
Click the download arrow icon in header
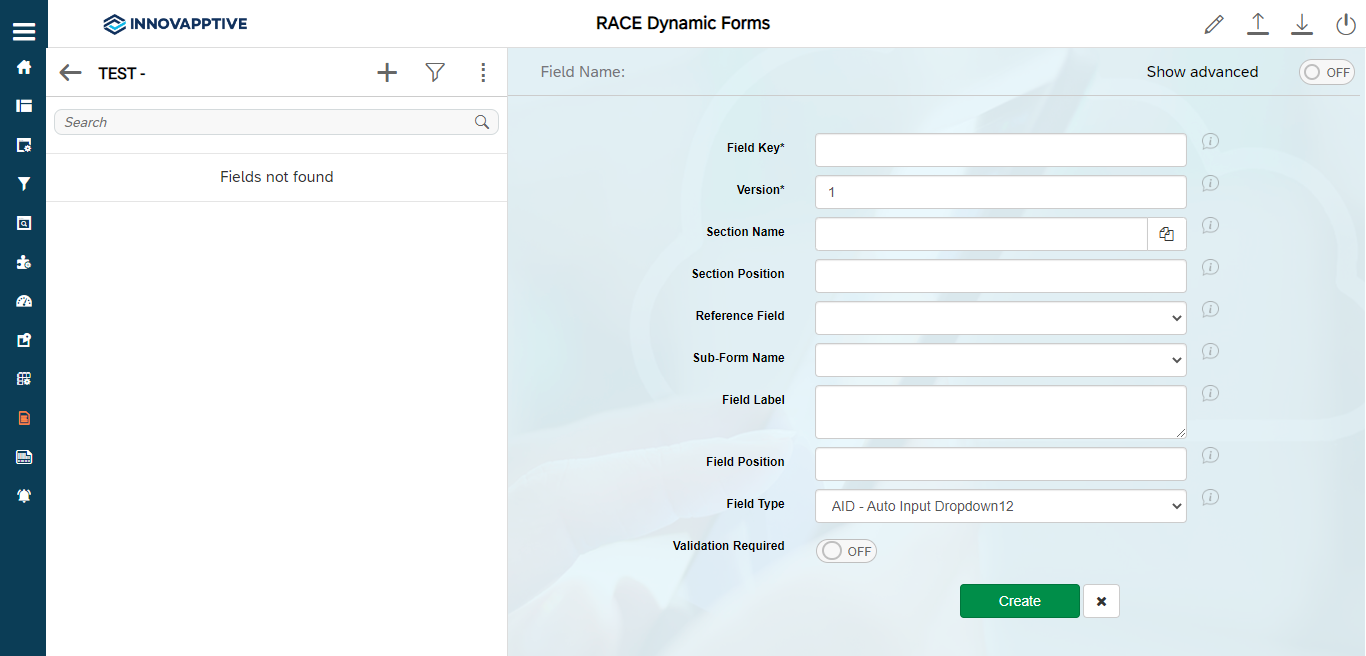click(1301, 25)
